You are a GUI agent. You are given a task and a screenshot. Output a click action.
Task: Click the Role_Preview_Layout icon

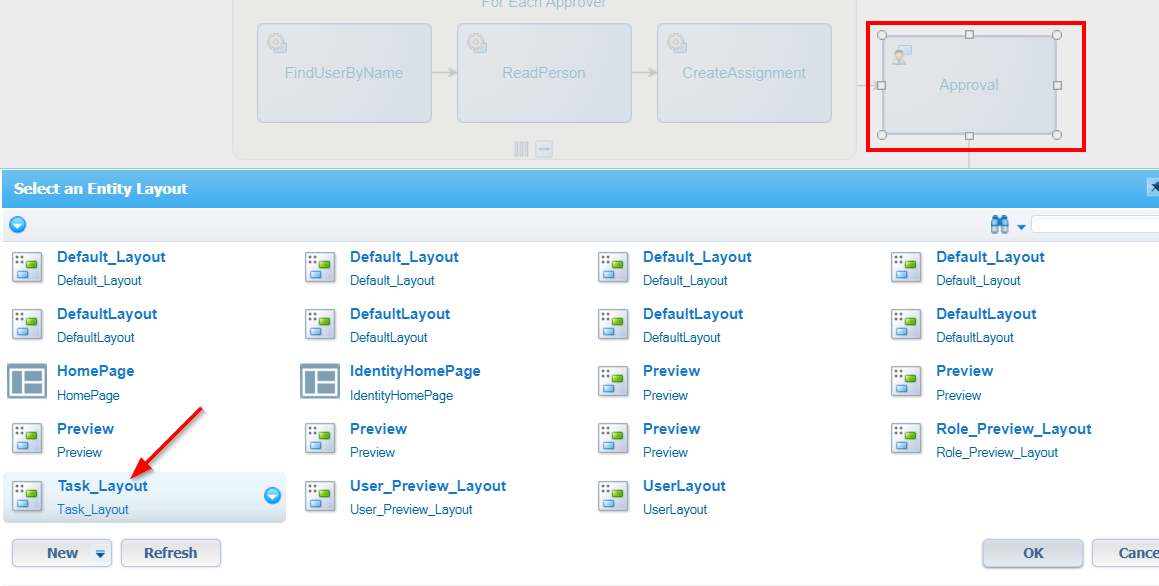click(x=906, y=439)
